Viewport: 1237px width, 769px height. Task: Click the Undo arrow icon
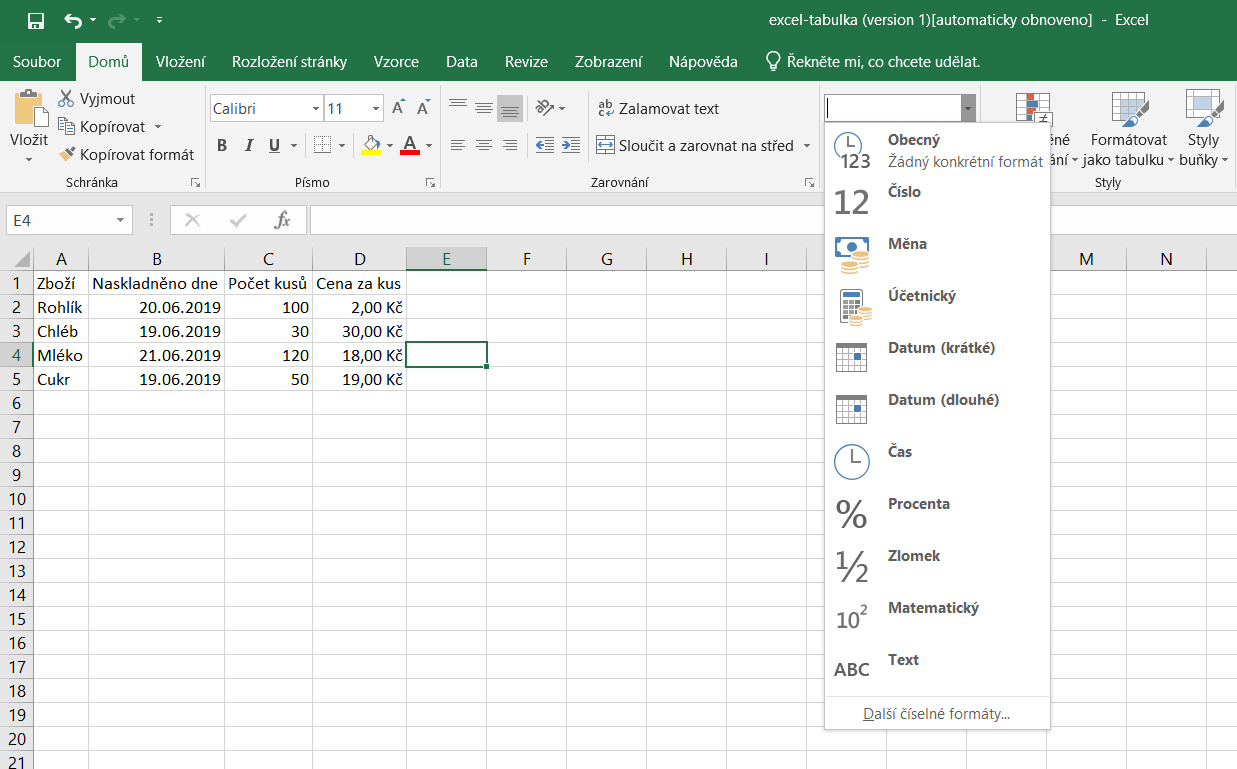73,20
